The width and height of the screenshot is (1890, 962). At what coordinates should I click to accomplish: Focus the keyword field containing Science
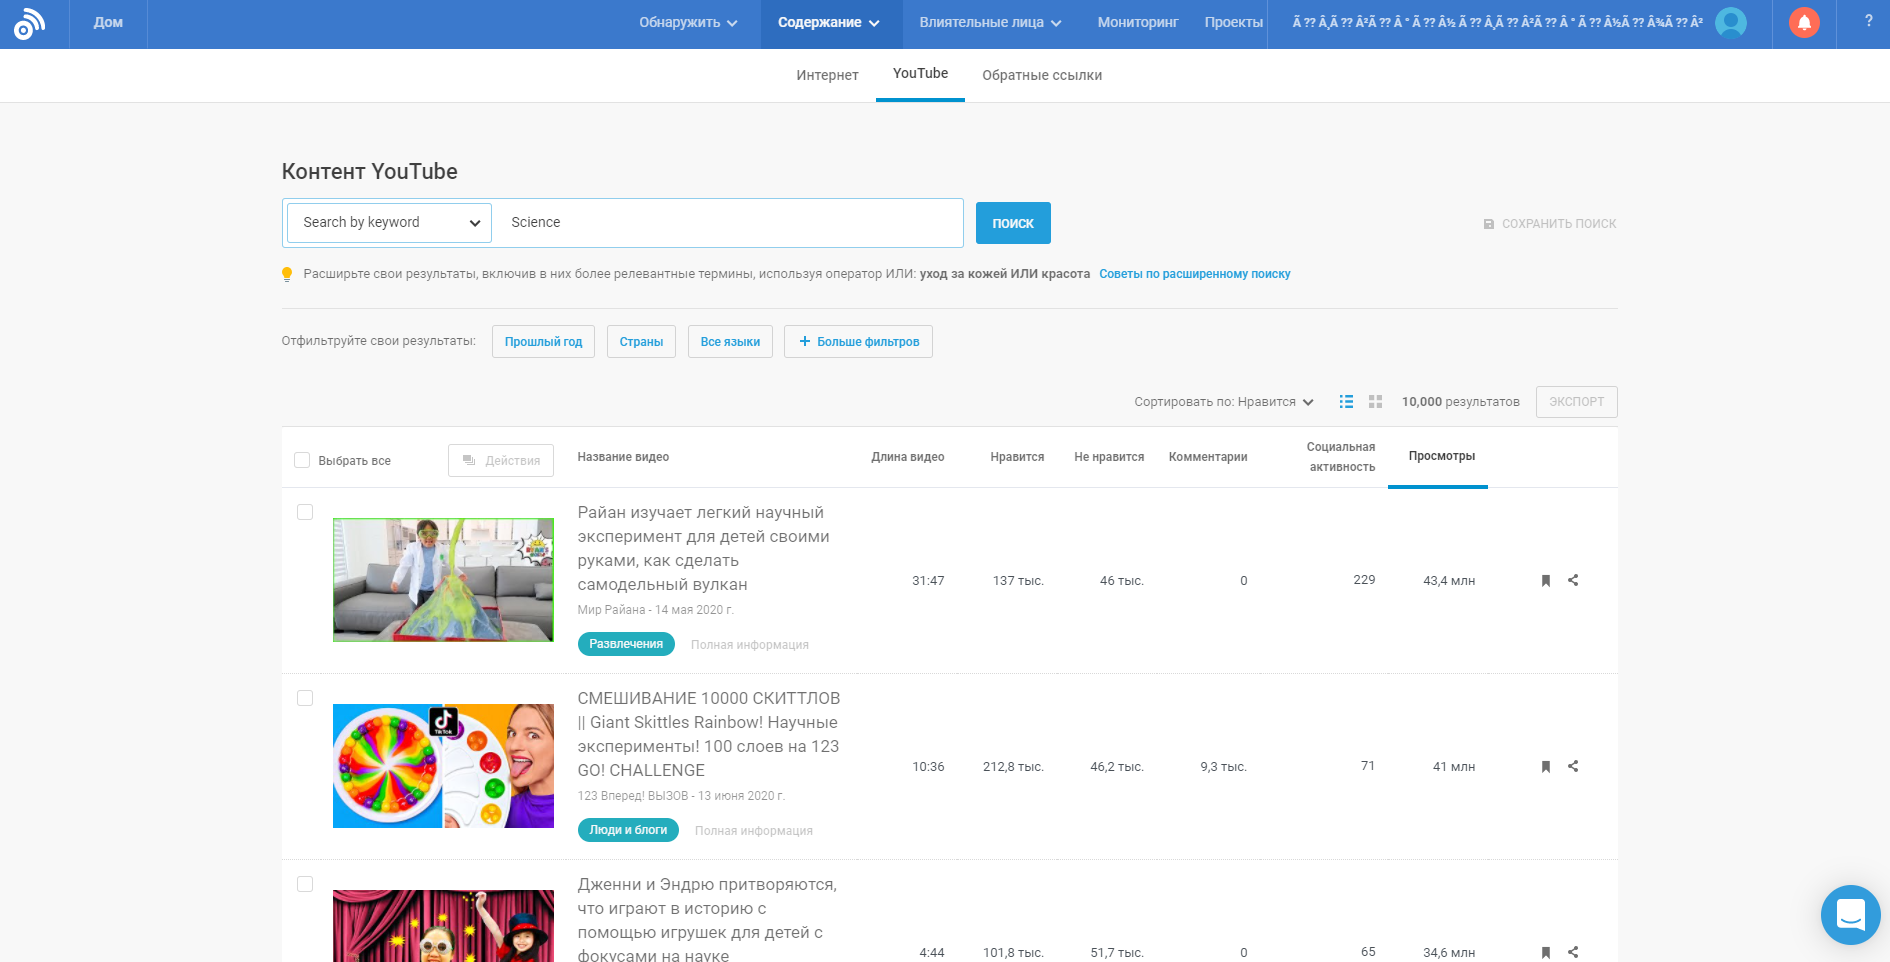click(730, 223)
